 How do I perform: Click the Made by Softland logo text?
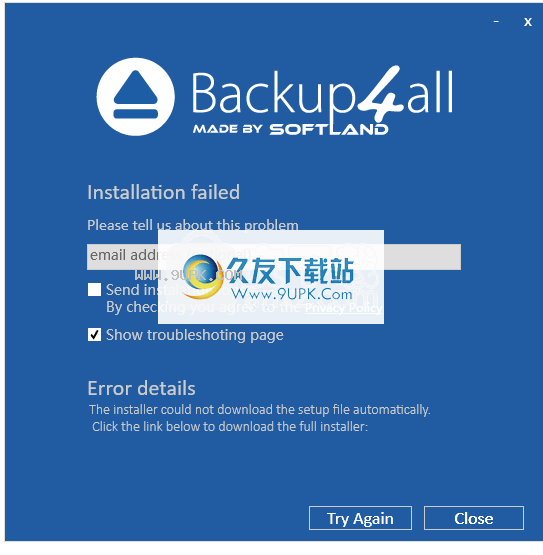pyautogui.click(x=291, y=129)
